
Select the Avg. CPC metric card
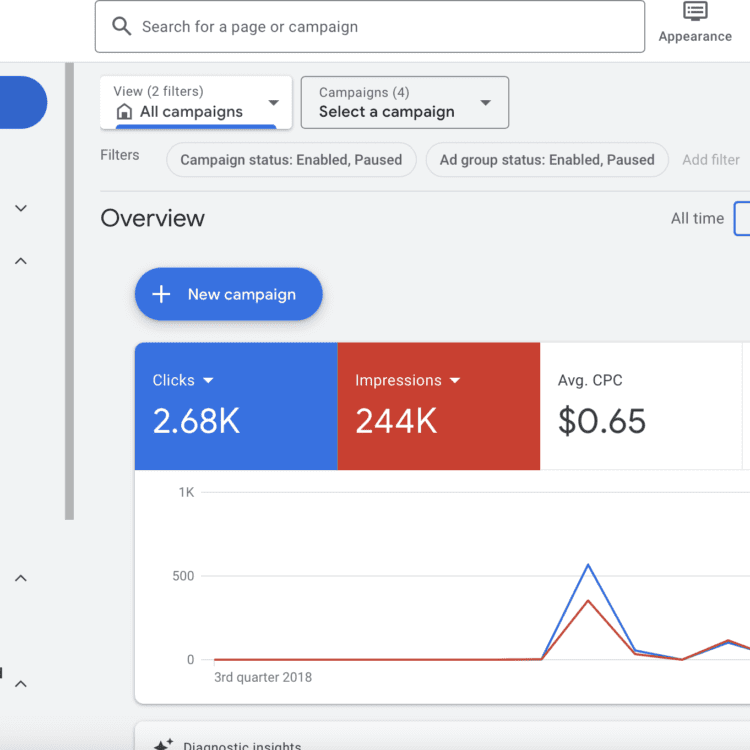641,406
